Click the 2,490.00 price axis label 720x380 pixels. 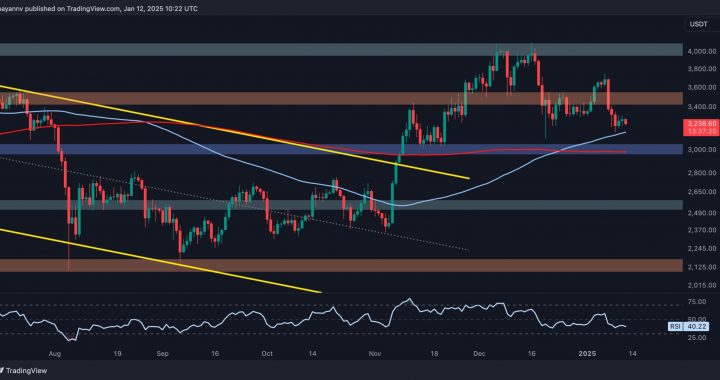[703, 213]
